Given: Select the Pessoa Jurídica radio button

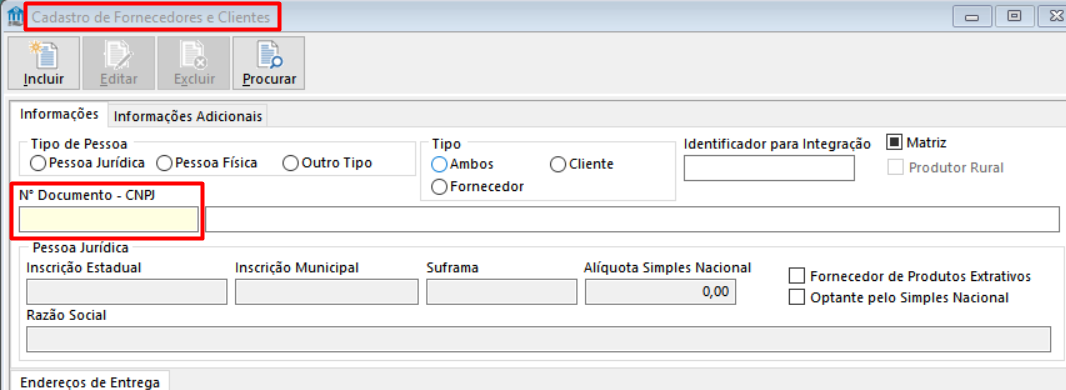Looking at the screenshot, I should click(38, 163).
